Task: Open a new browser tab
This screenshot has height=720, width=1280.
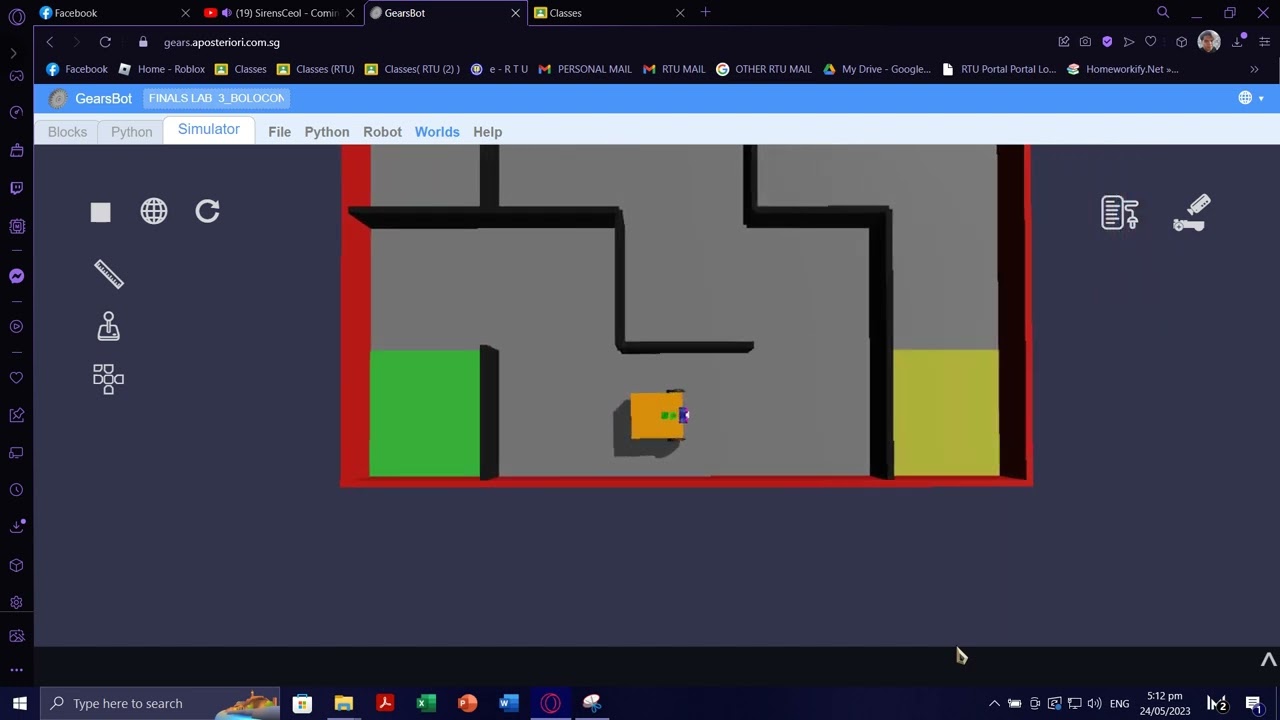Action: pos(705,12)
